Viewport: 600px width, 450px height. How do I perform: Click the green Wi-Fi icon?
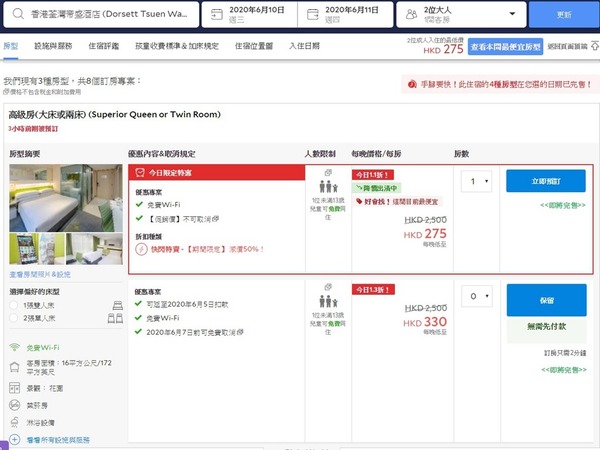[x=15, y=347]
